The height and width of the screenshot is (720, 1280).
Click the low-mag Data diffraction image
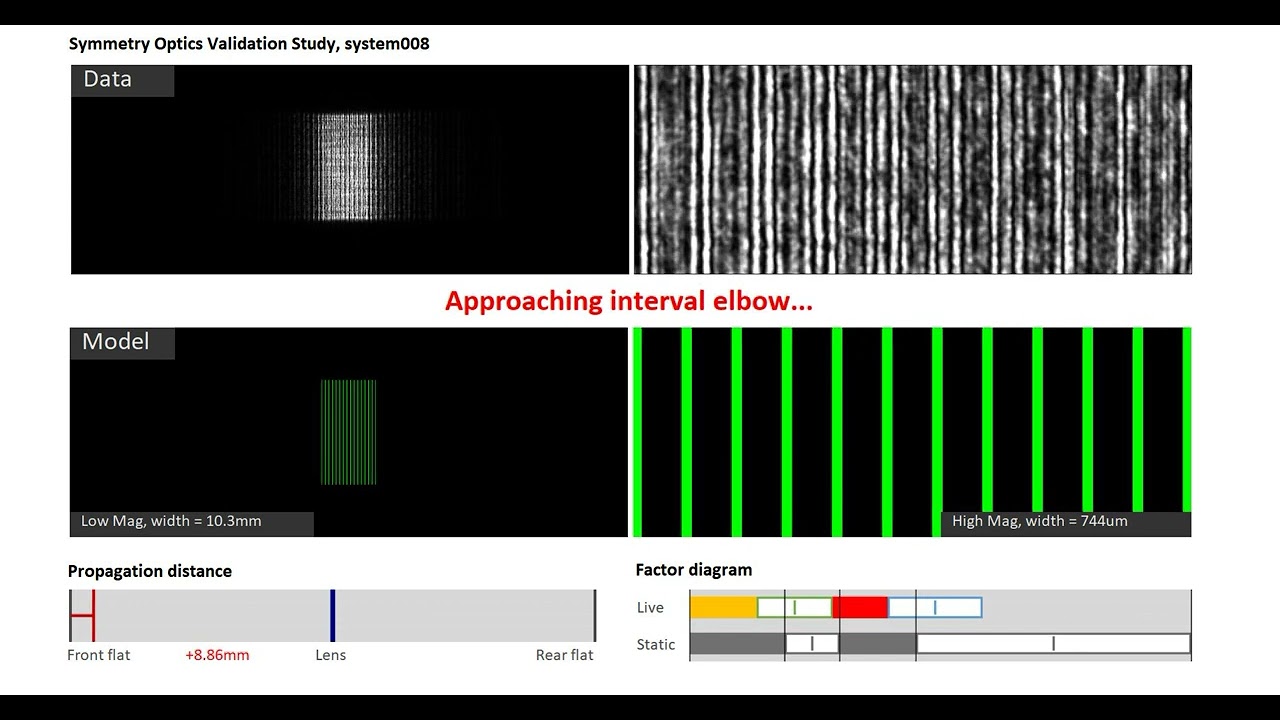coord(350,169)
